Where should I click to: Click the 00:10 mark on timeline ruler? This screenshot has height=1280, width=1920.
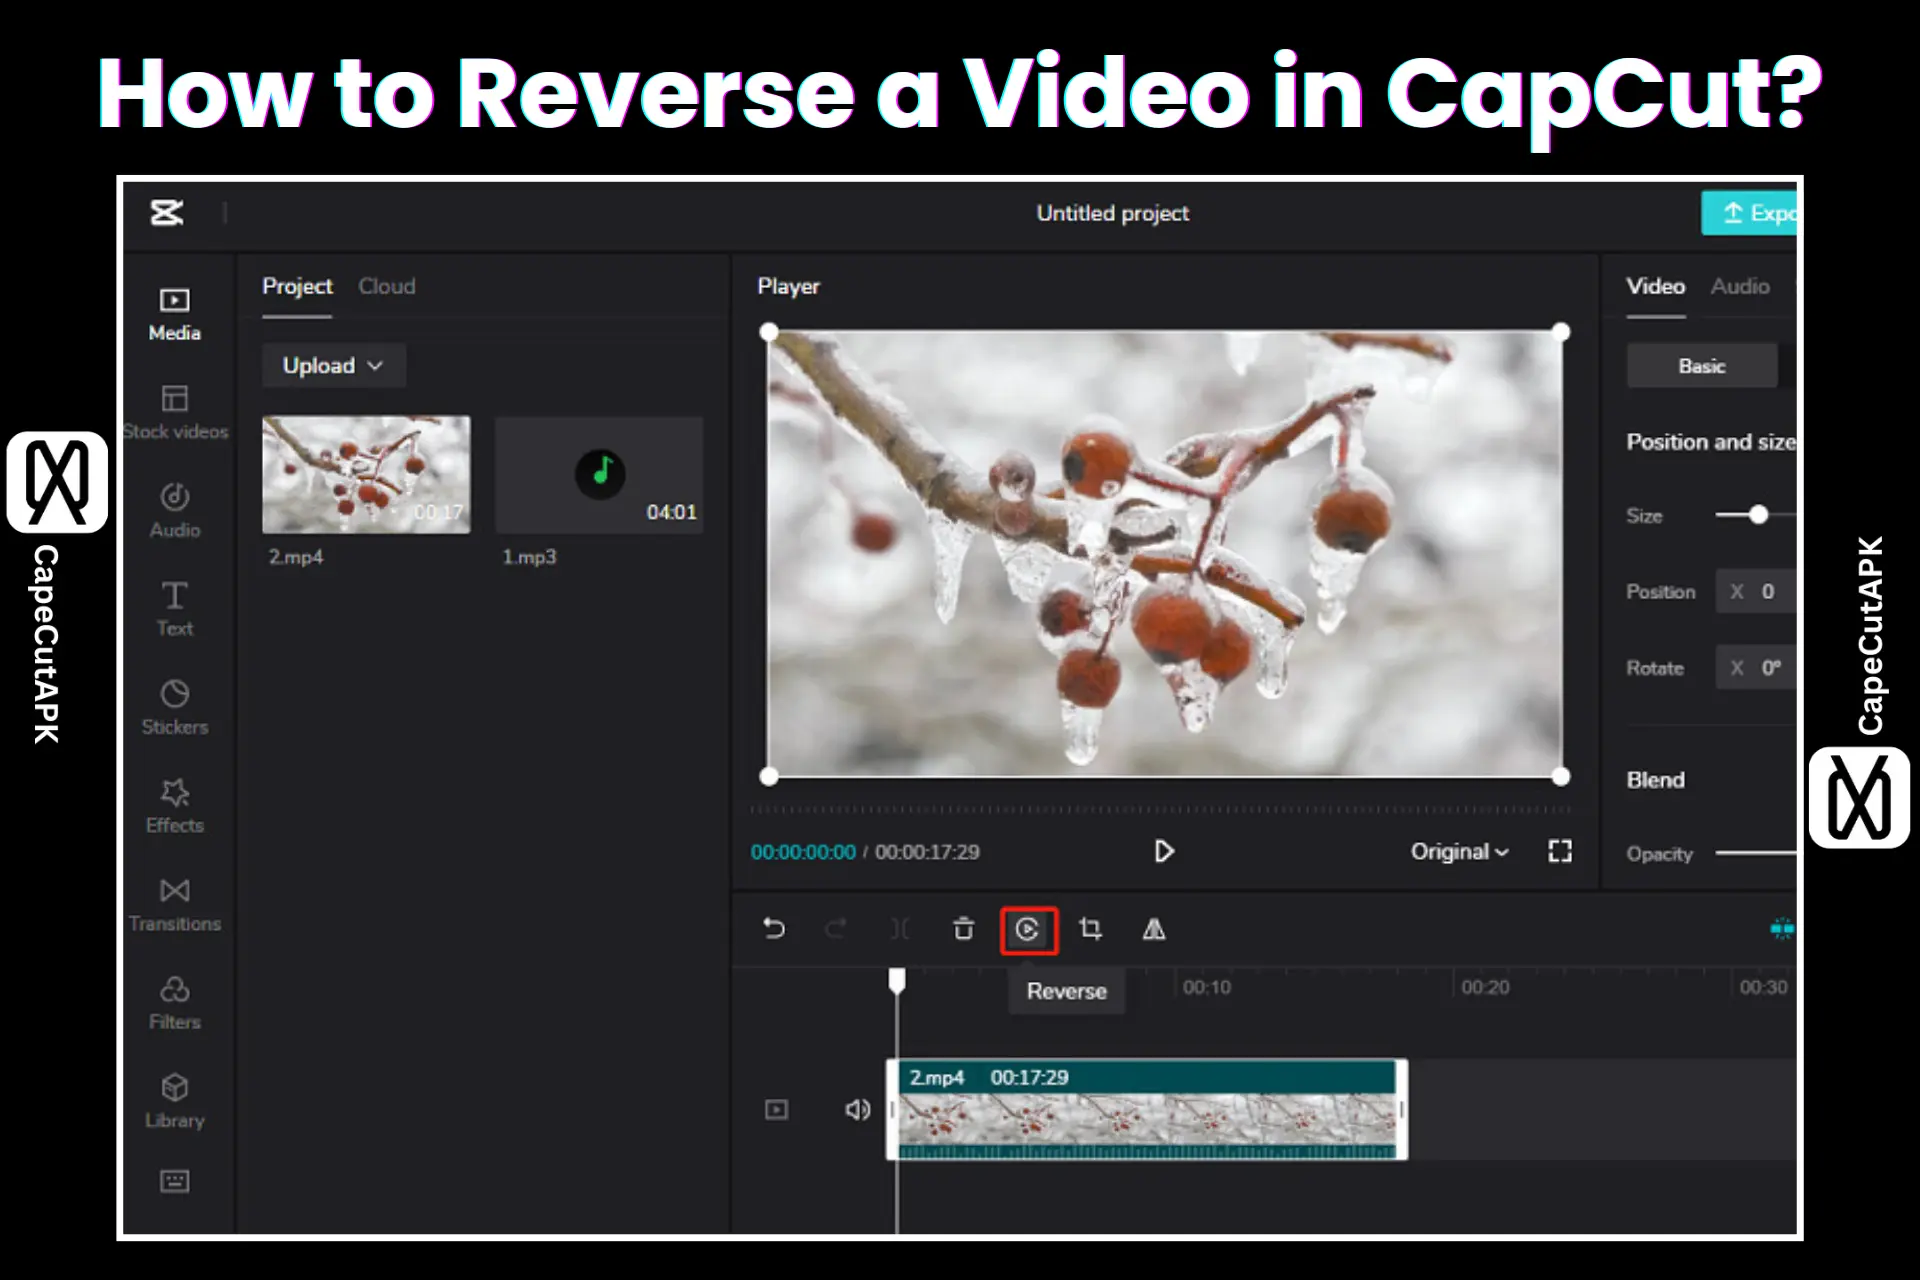pos(1207,987)
